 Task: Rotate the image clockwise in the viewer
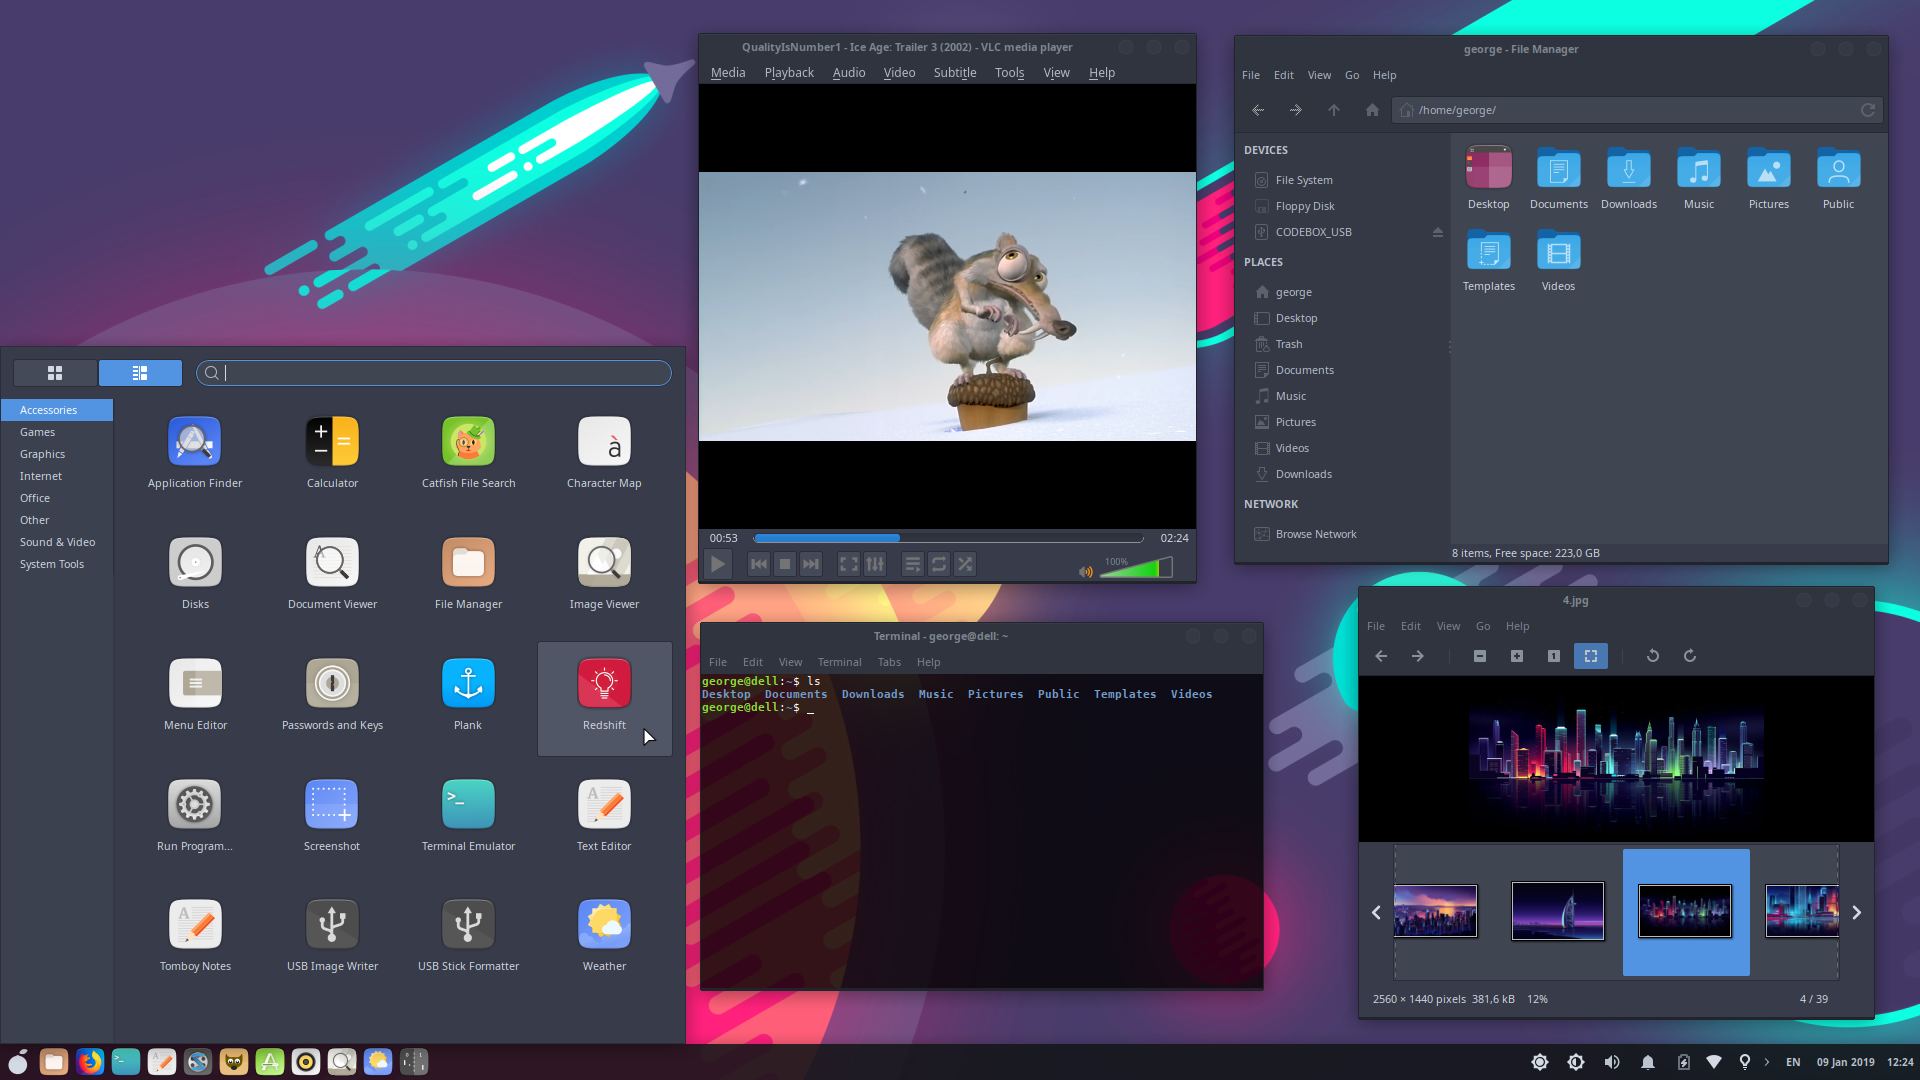pyautogui.click(x=1690, y=656)
